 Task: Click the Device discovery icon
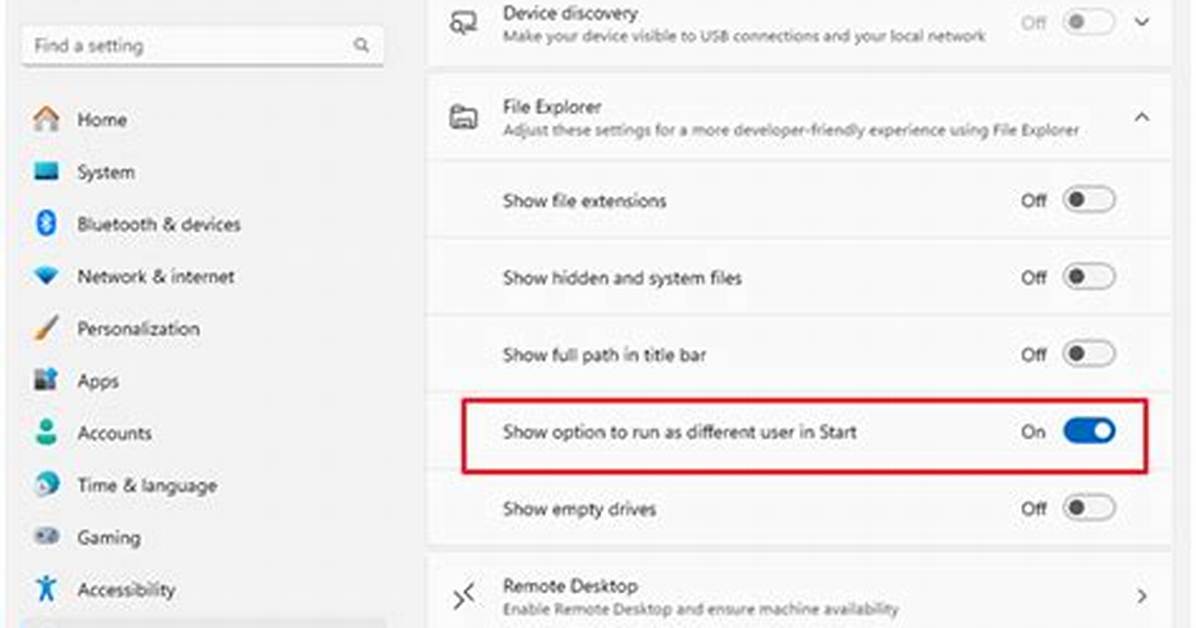pyautogui.click(x=463, y=23)
